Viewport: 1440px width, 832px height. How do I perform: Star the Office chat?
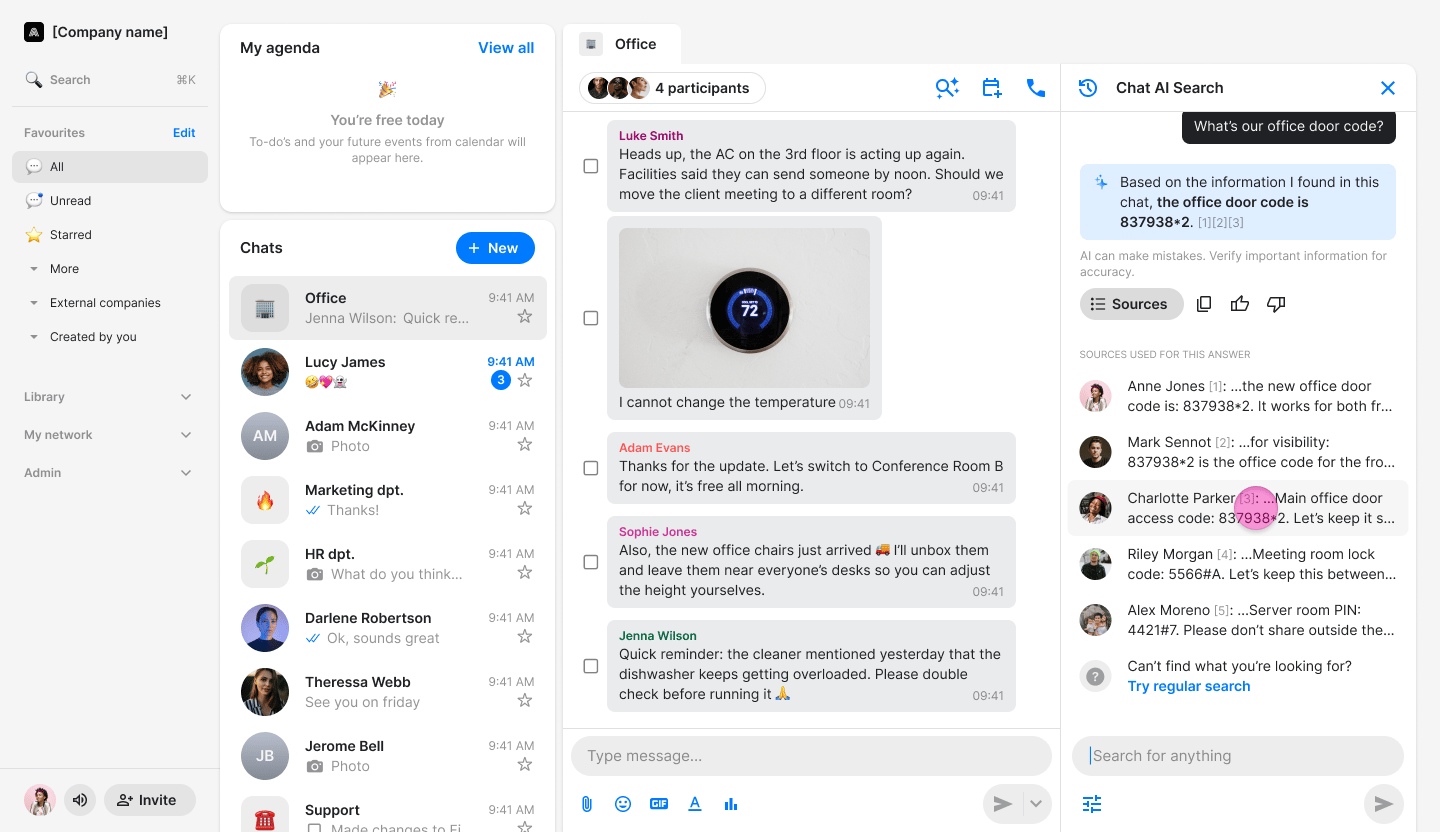point(525,316)
